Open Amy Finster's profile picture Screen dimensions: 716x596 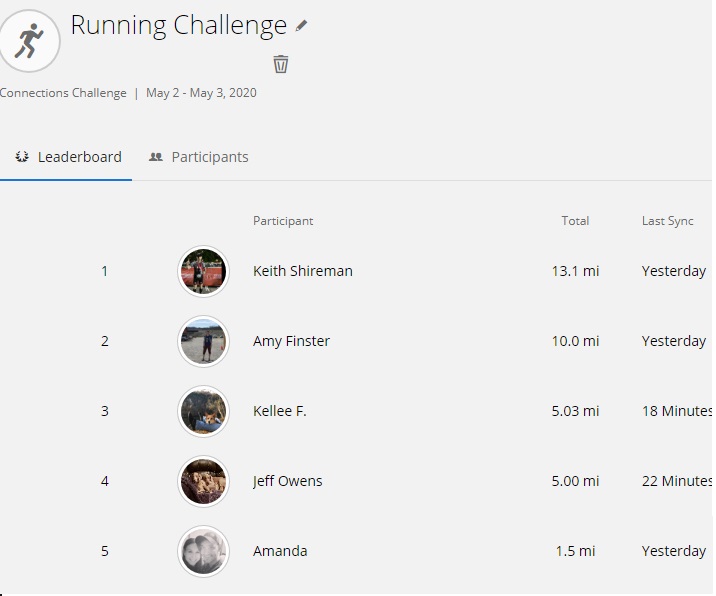click(x=203, y=341)
